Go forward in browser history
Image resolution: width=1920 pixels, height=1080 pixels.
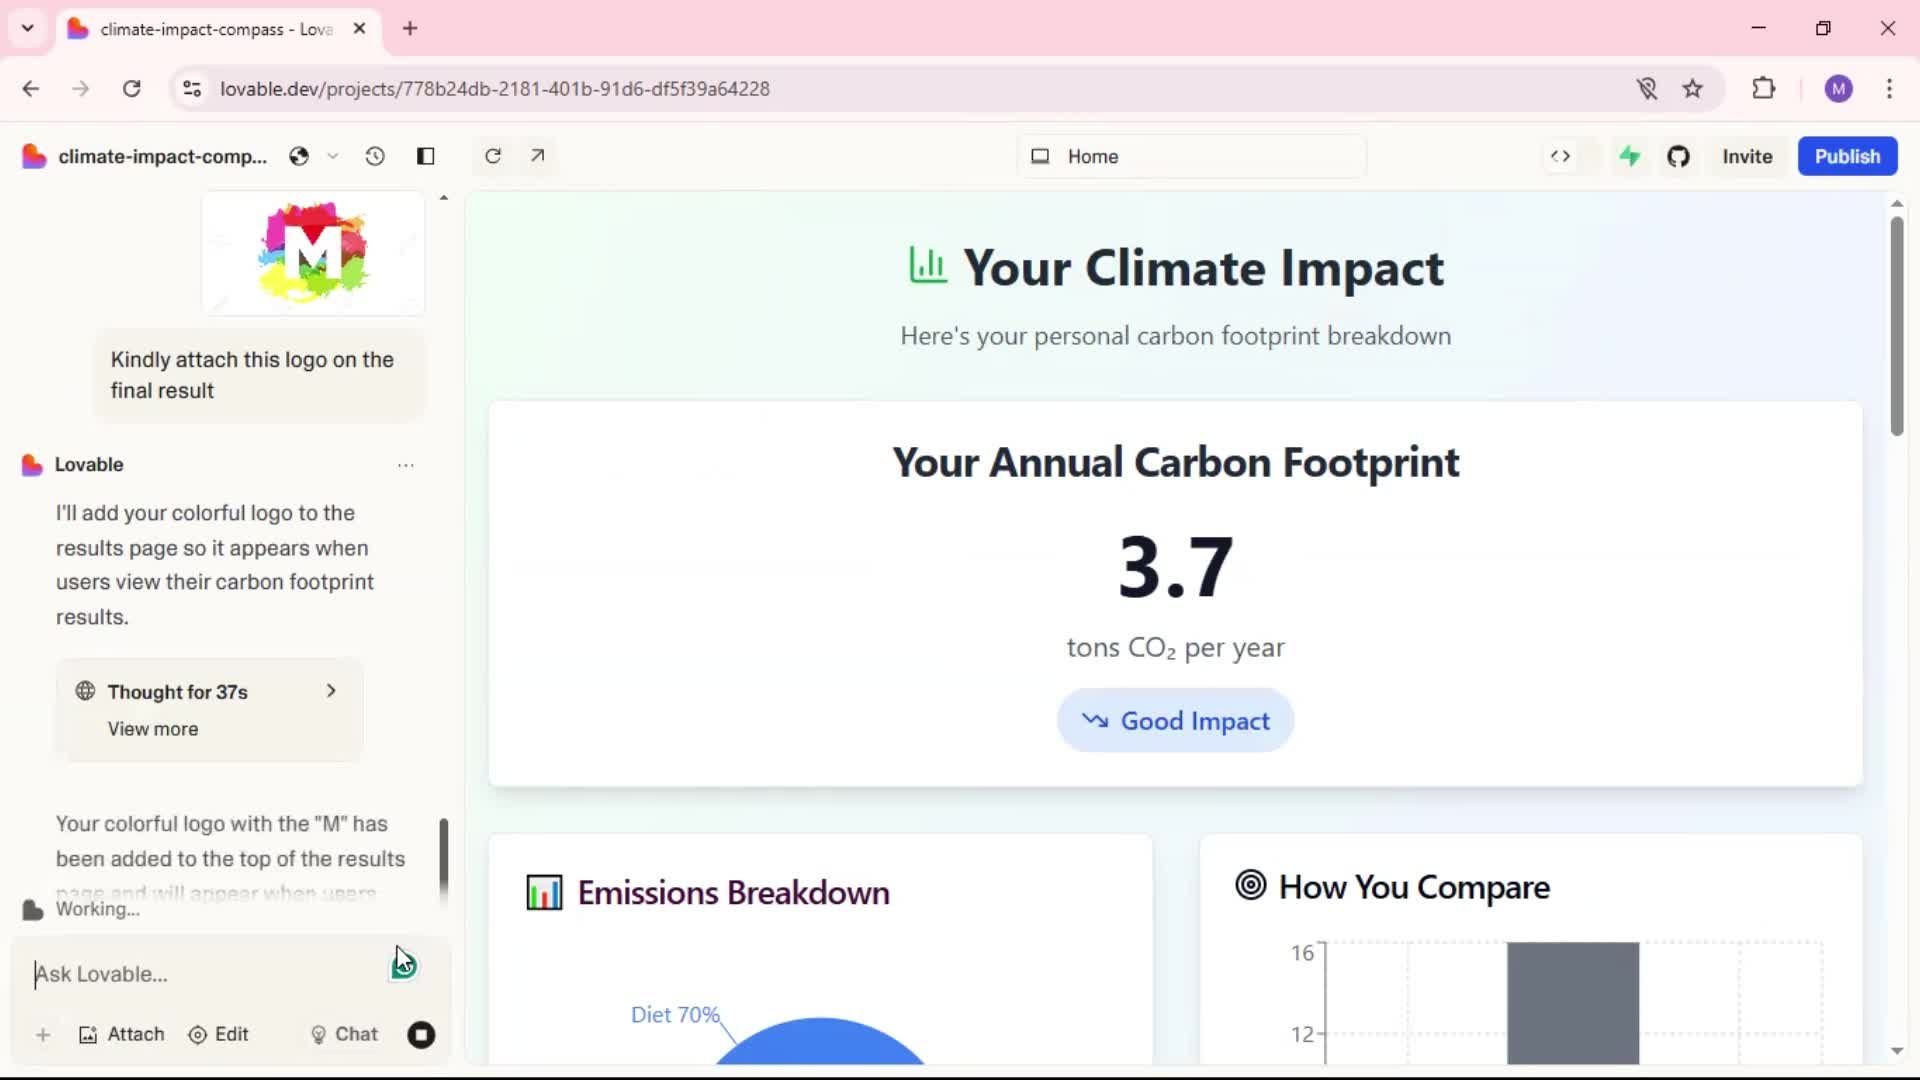click(81, 89)
